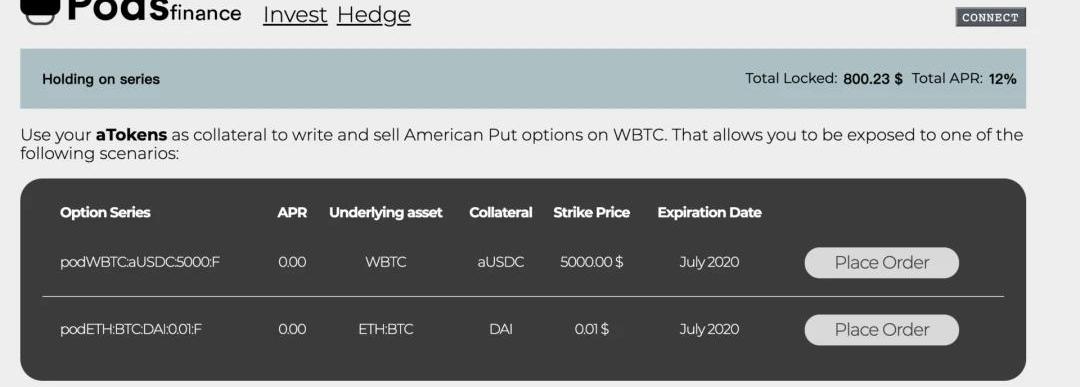Click the Total APR 12% value
The image size is (1080, 387).
[x=1002, y=79]
